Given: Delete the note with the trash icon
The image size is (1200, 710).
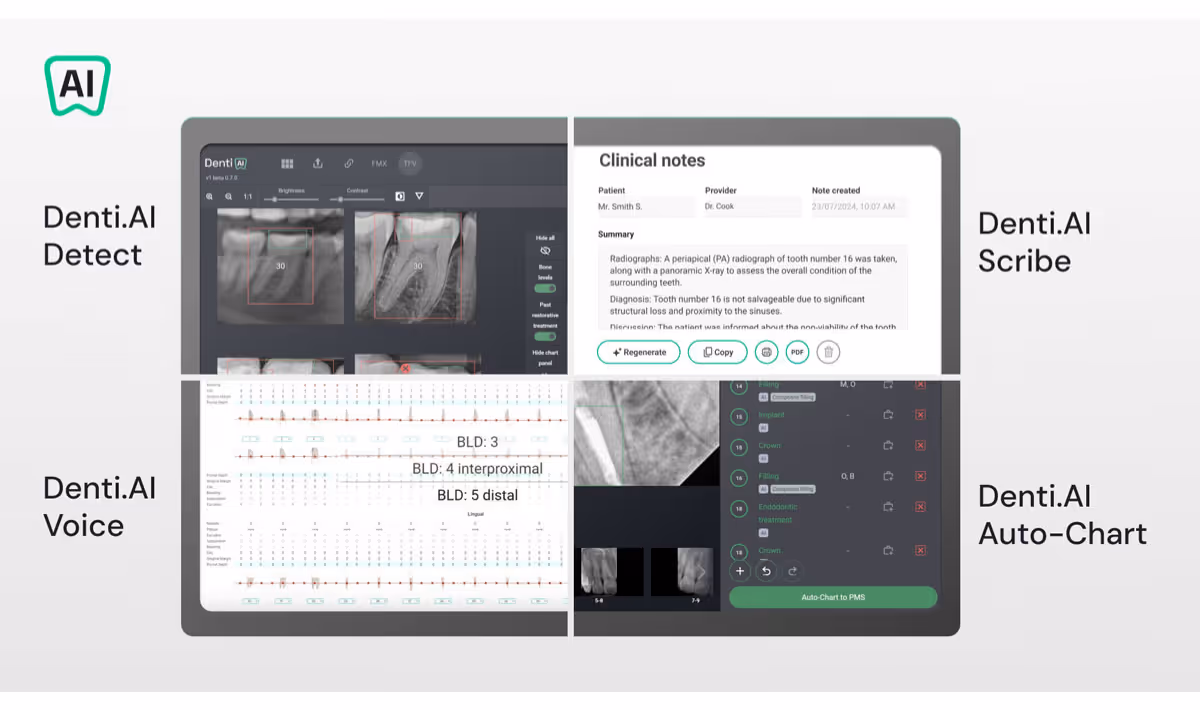Looking at the screenshot, I should coord(828,352).
